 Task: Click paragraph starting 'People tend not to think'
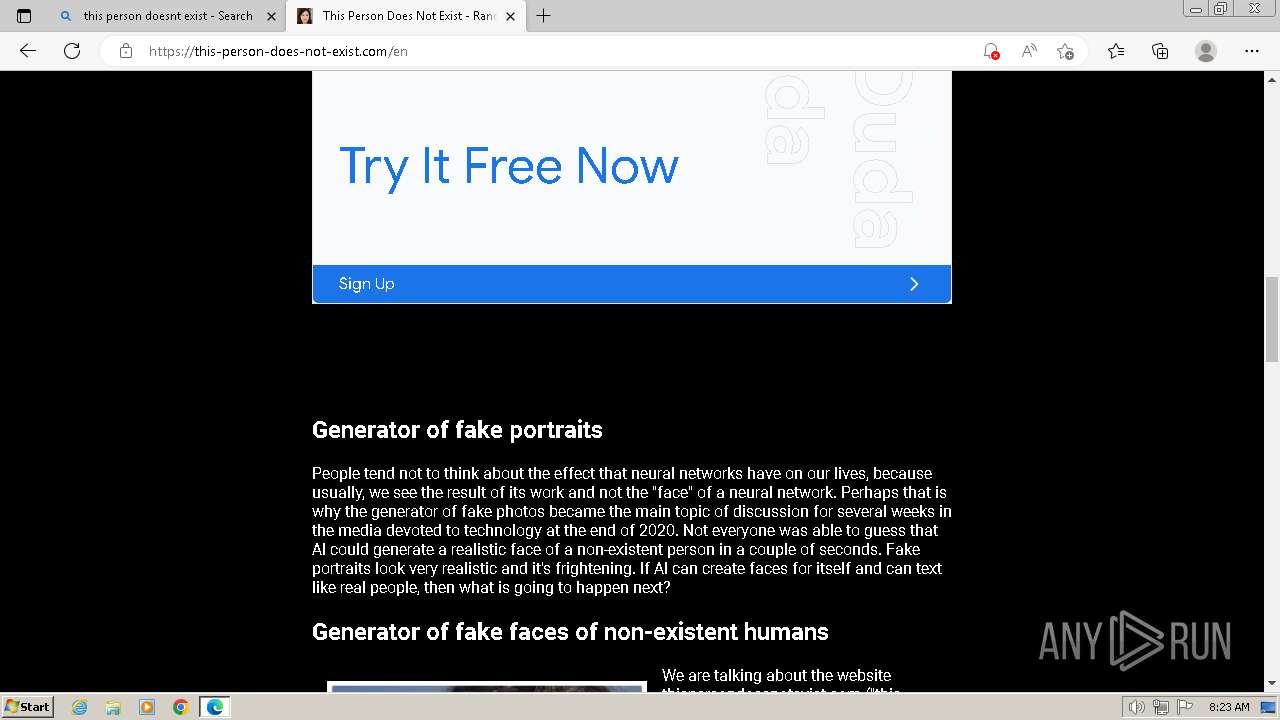[632, 530]
